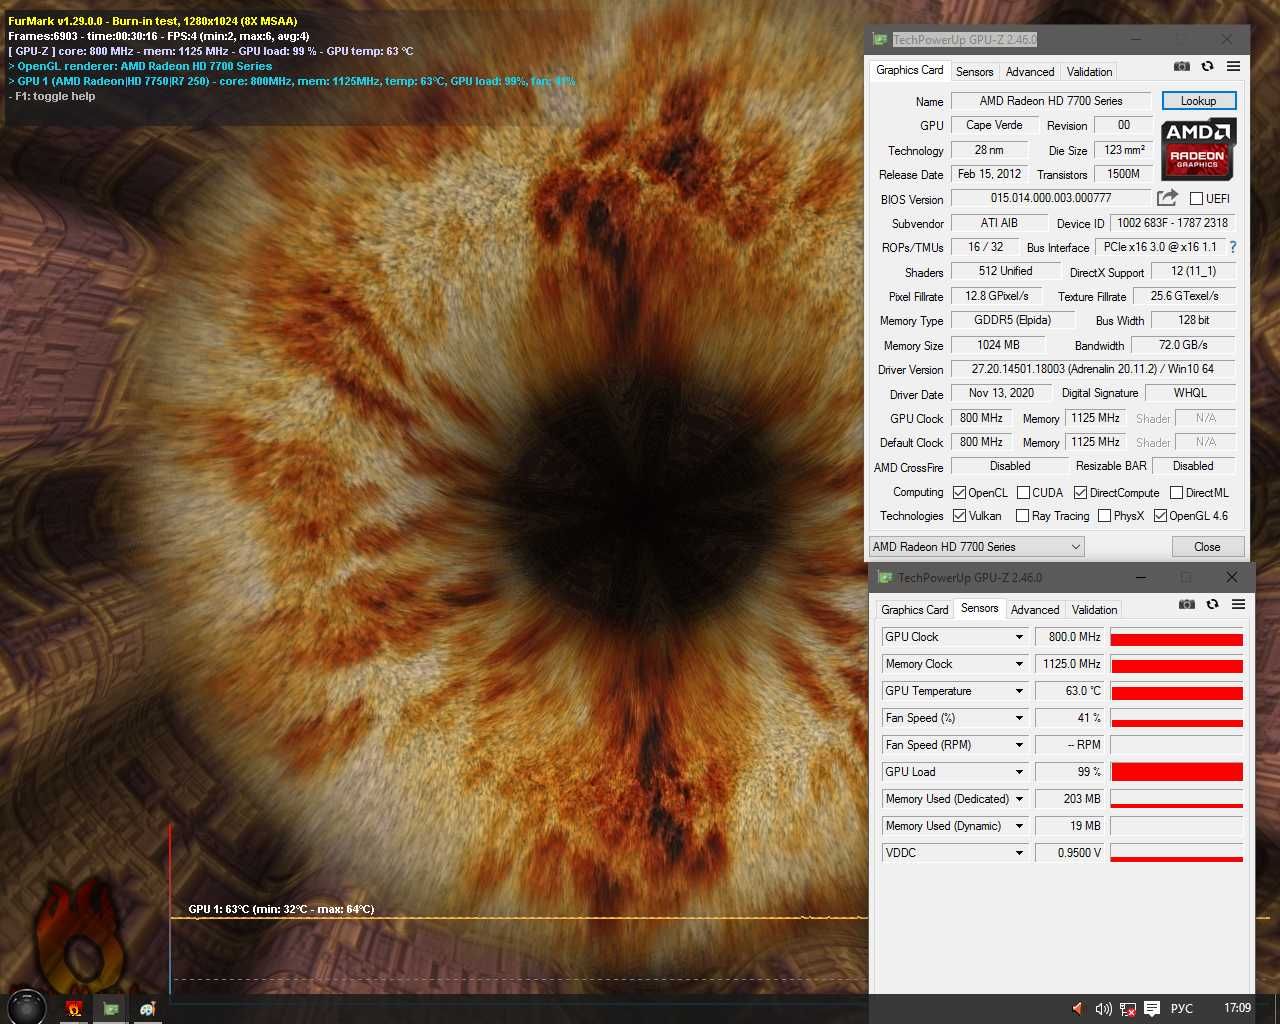This screenshot has height=1024, width=1280.
Task: Click camera icon in lower Sensors window
Action: coord(1187,604)
